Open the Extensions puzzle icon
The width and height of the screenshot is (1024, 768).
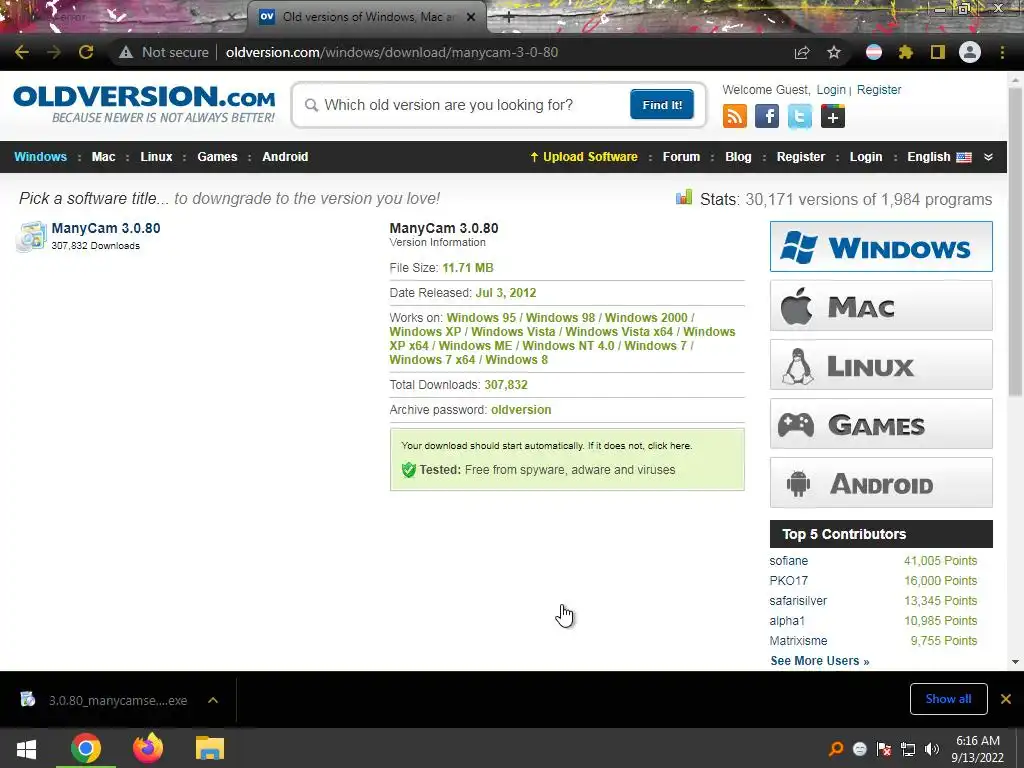tap(905, 52)
